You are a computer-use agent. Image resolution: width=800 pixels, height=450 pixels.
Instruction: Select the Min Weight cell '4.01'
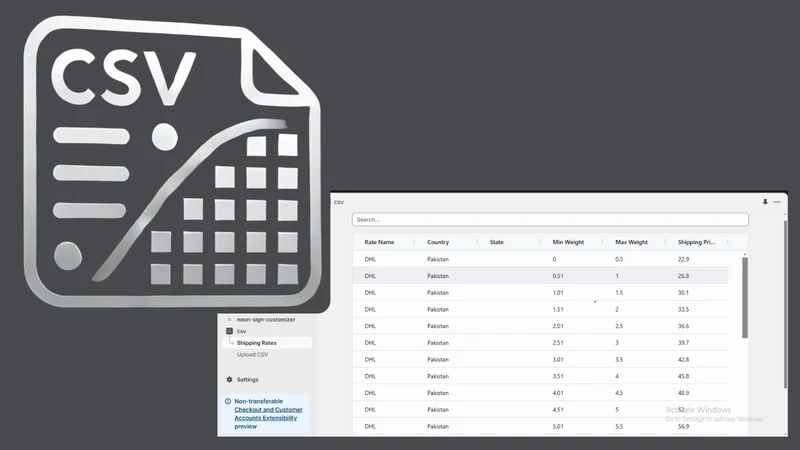click(x=558, y=393)
